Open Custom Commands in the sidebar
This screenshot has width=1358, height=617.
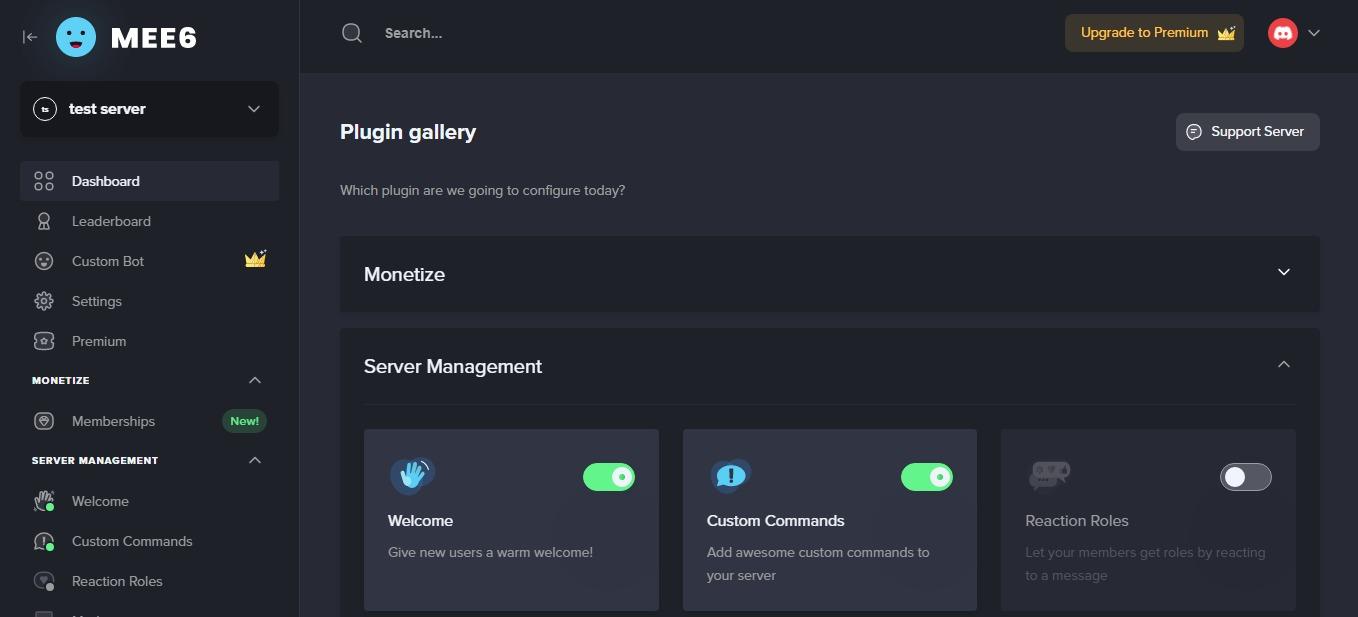tap(149, 541)
